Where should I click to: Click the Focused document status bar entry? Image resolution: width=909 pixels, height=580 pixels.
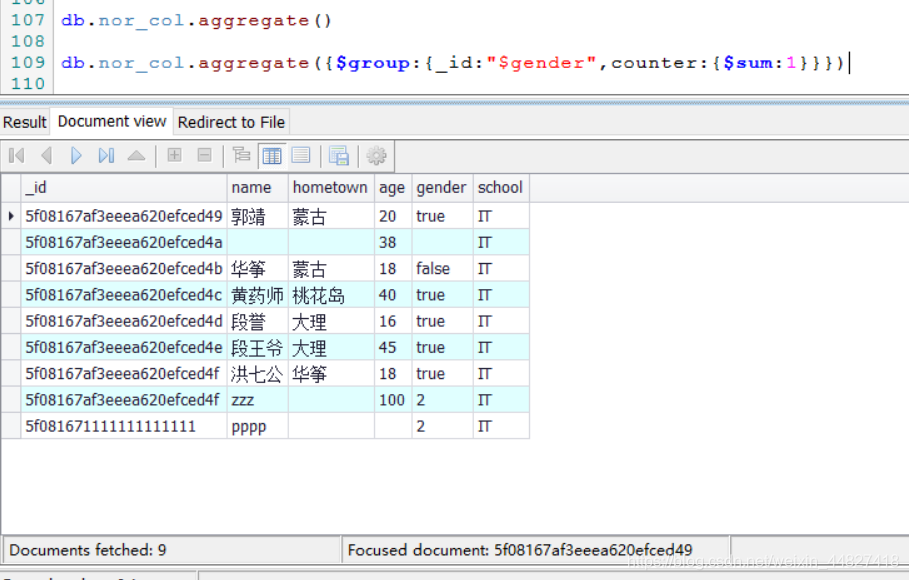[x=520, y=550]
